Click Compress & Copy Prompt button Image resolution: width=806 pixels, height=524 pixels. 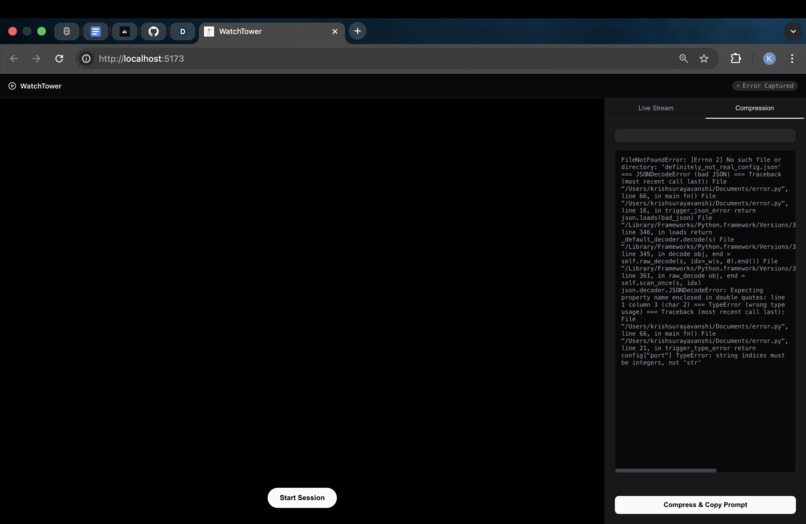705,504
